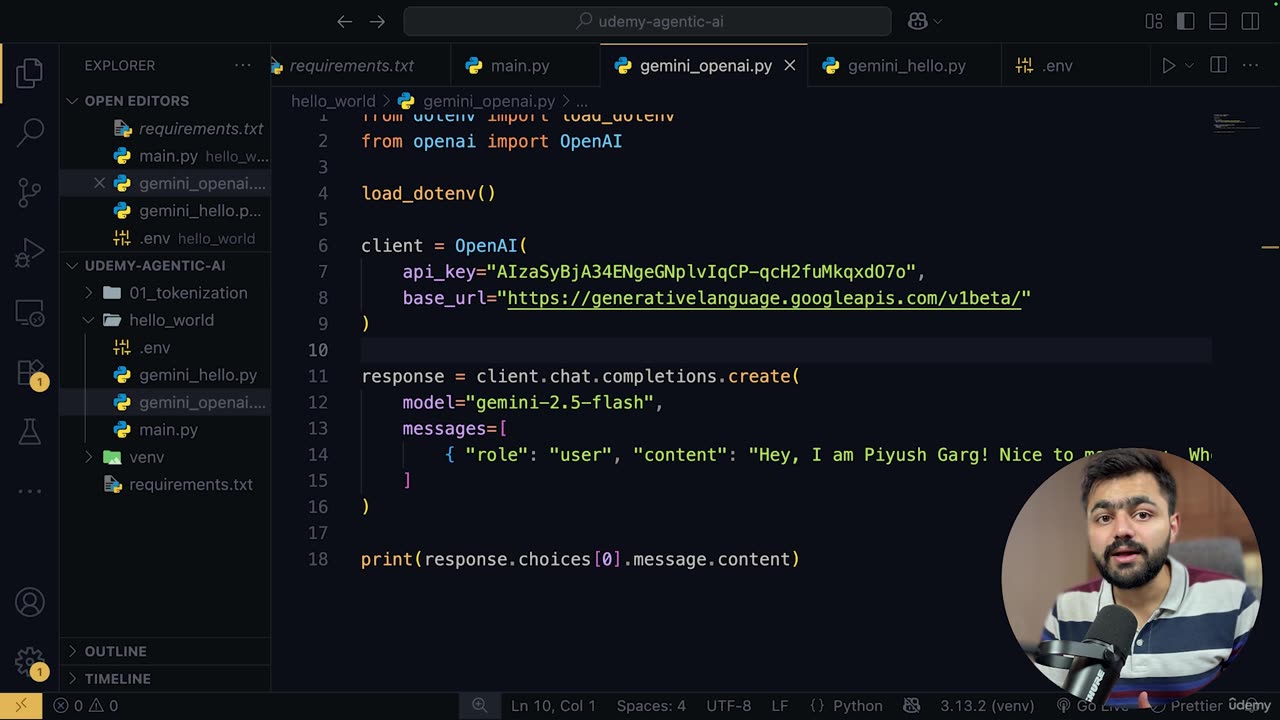
Task: Close gemini_openai.py in Open Editors
Action: pyautogui.click(x=99, y=183)
